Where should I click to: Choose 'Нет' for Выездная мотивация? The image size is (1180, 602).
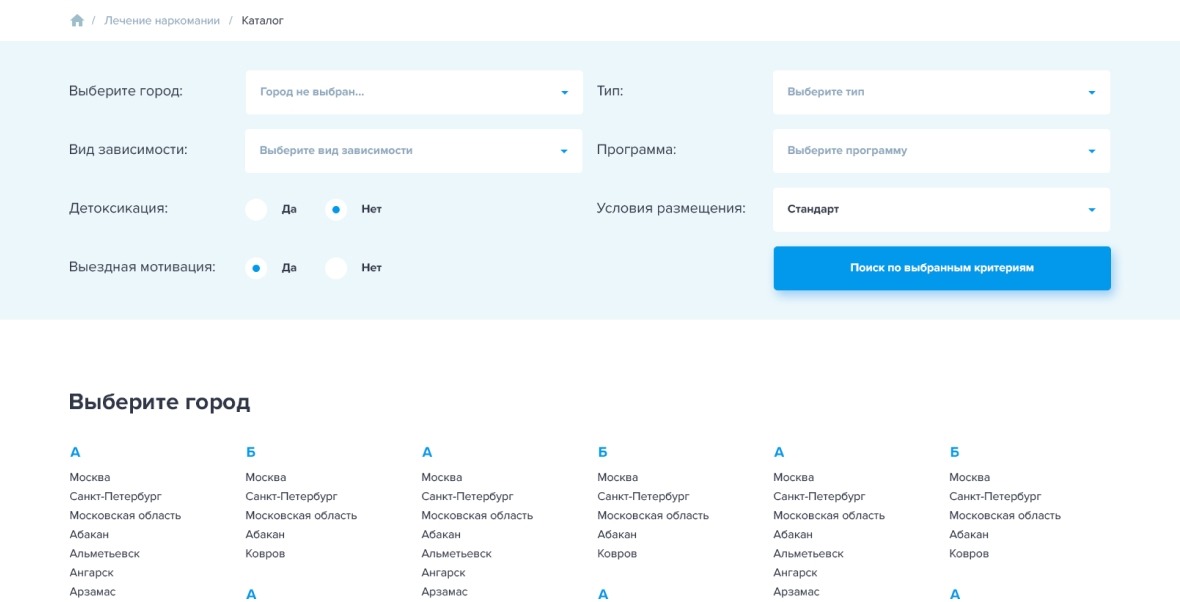(x=336, y=268)
